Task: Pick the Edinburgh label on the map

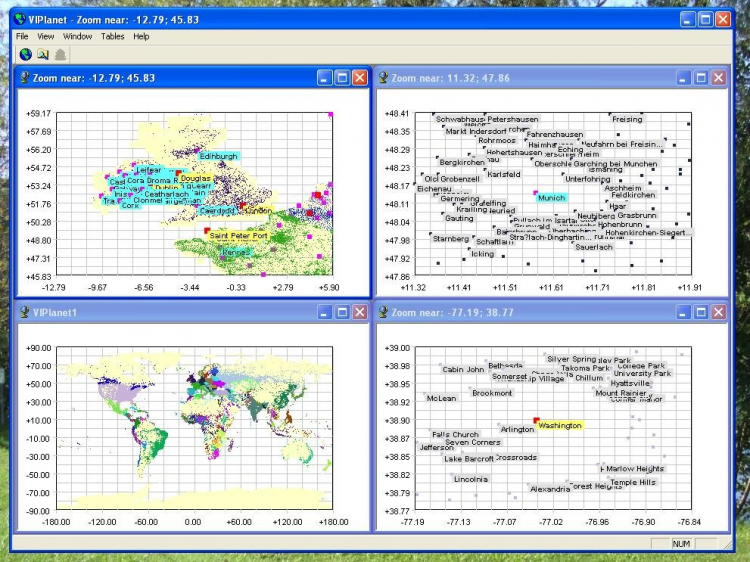Action: (218, 156)
